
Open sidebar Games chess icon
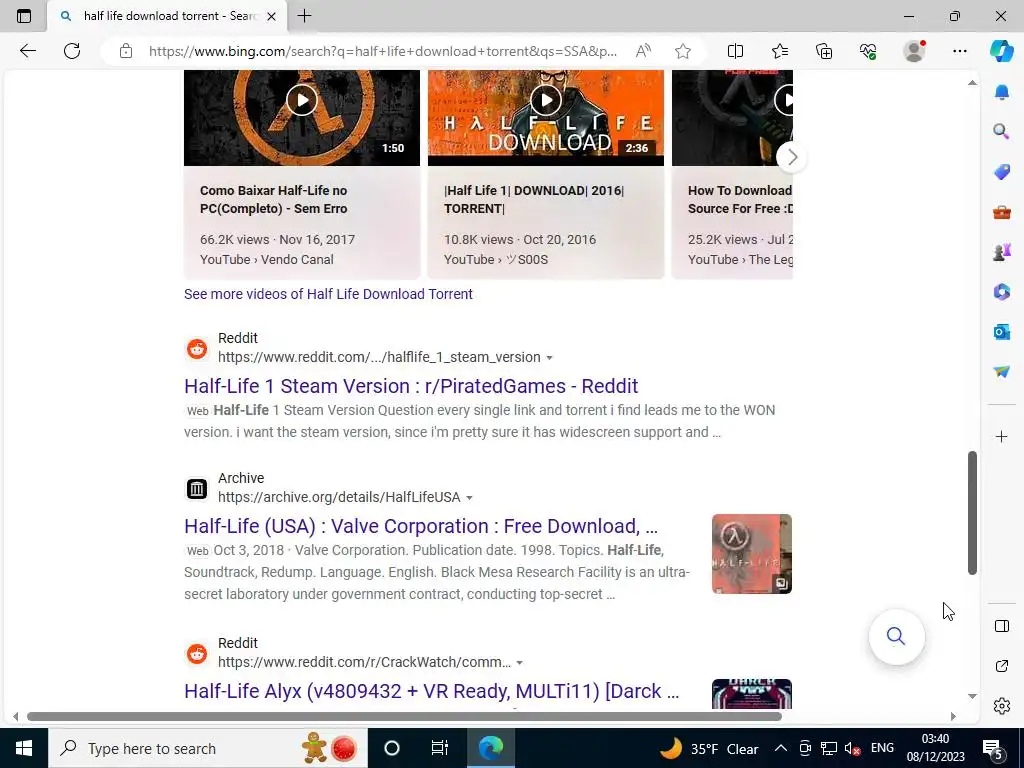point(1002,251)
